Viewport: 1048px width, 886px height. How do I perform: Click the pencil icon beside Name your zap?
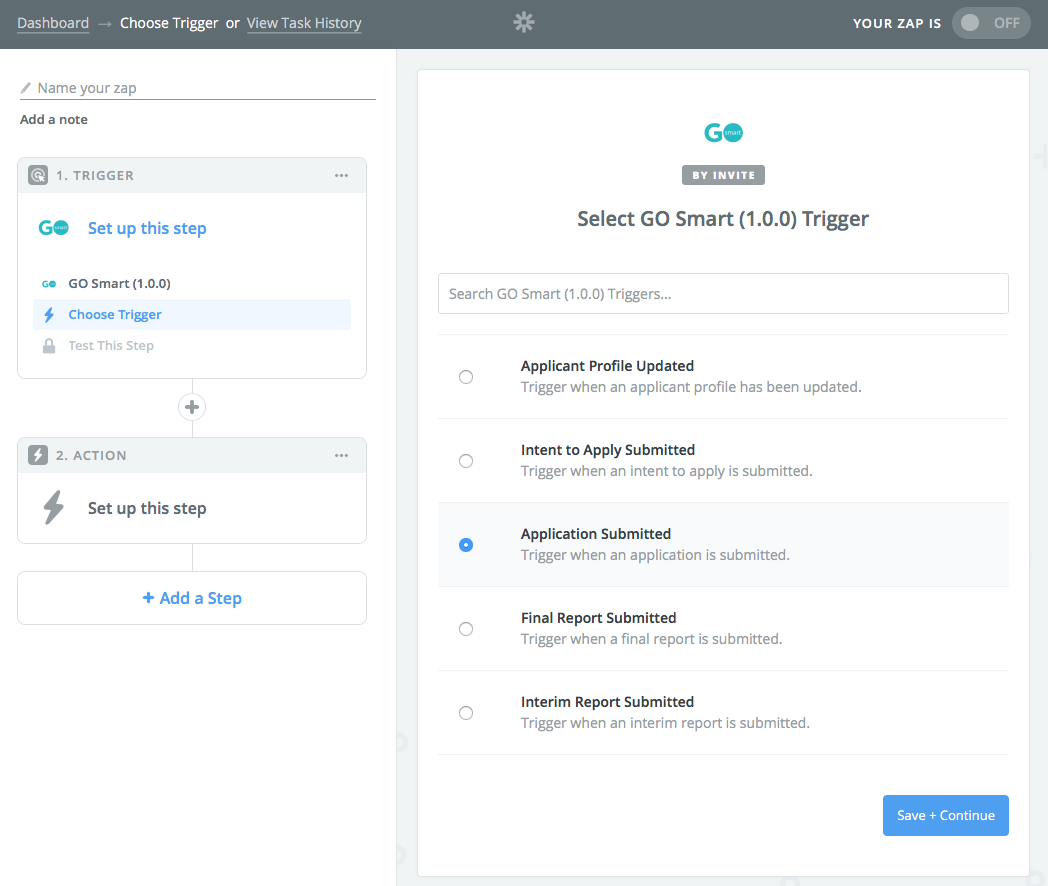coord(26,88)
